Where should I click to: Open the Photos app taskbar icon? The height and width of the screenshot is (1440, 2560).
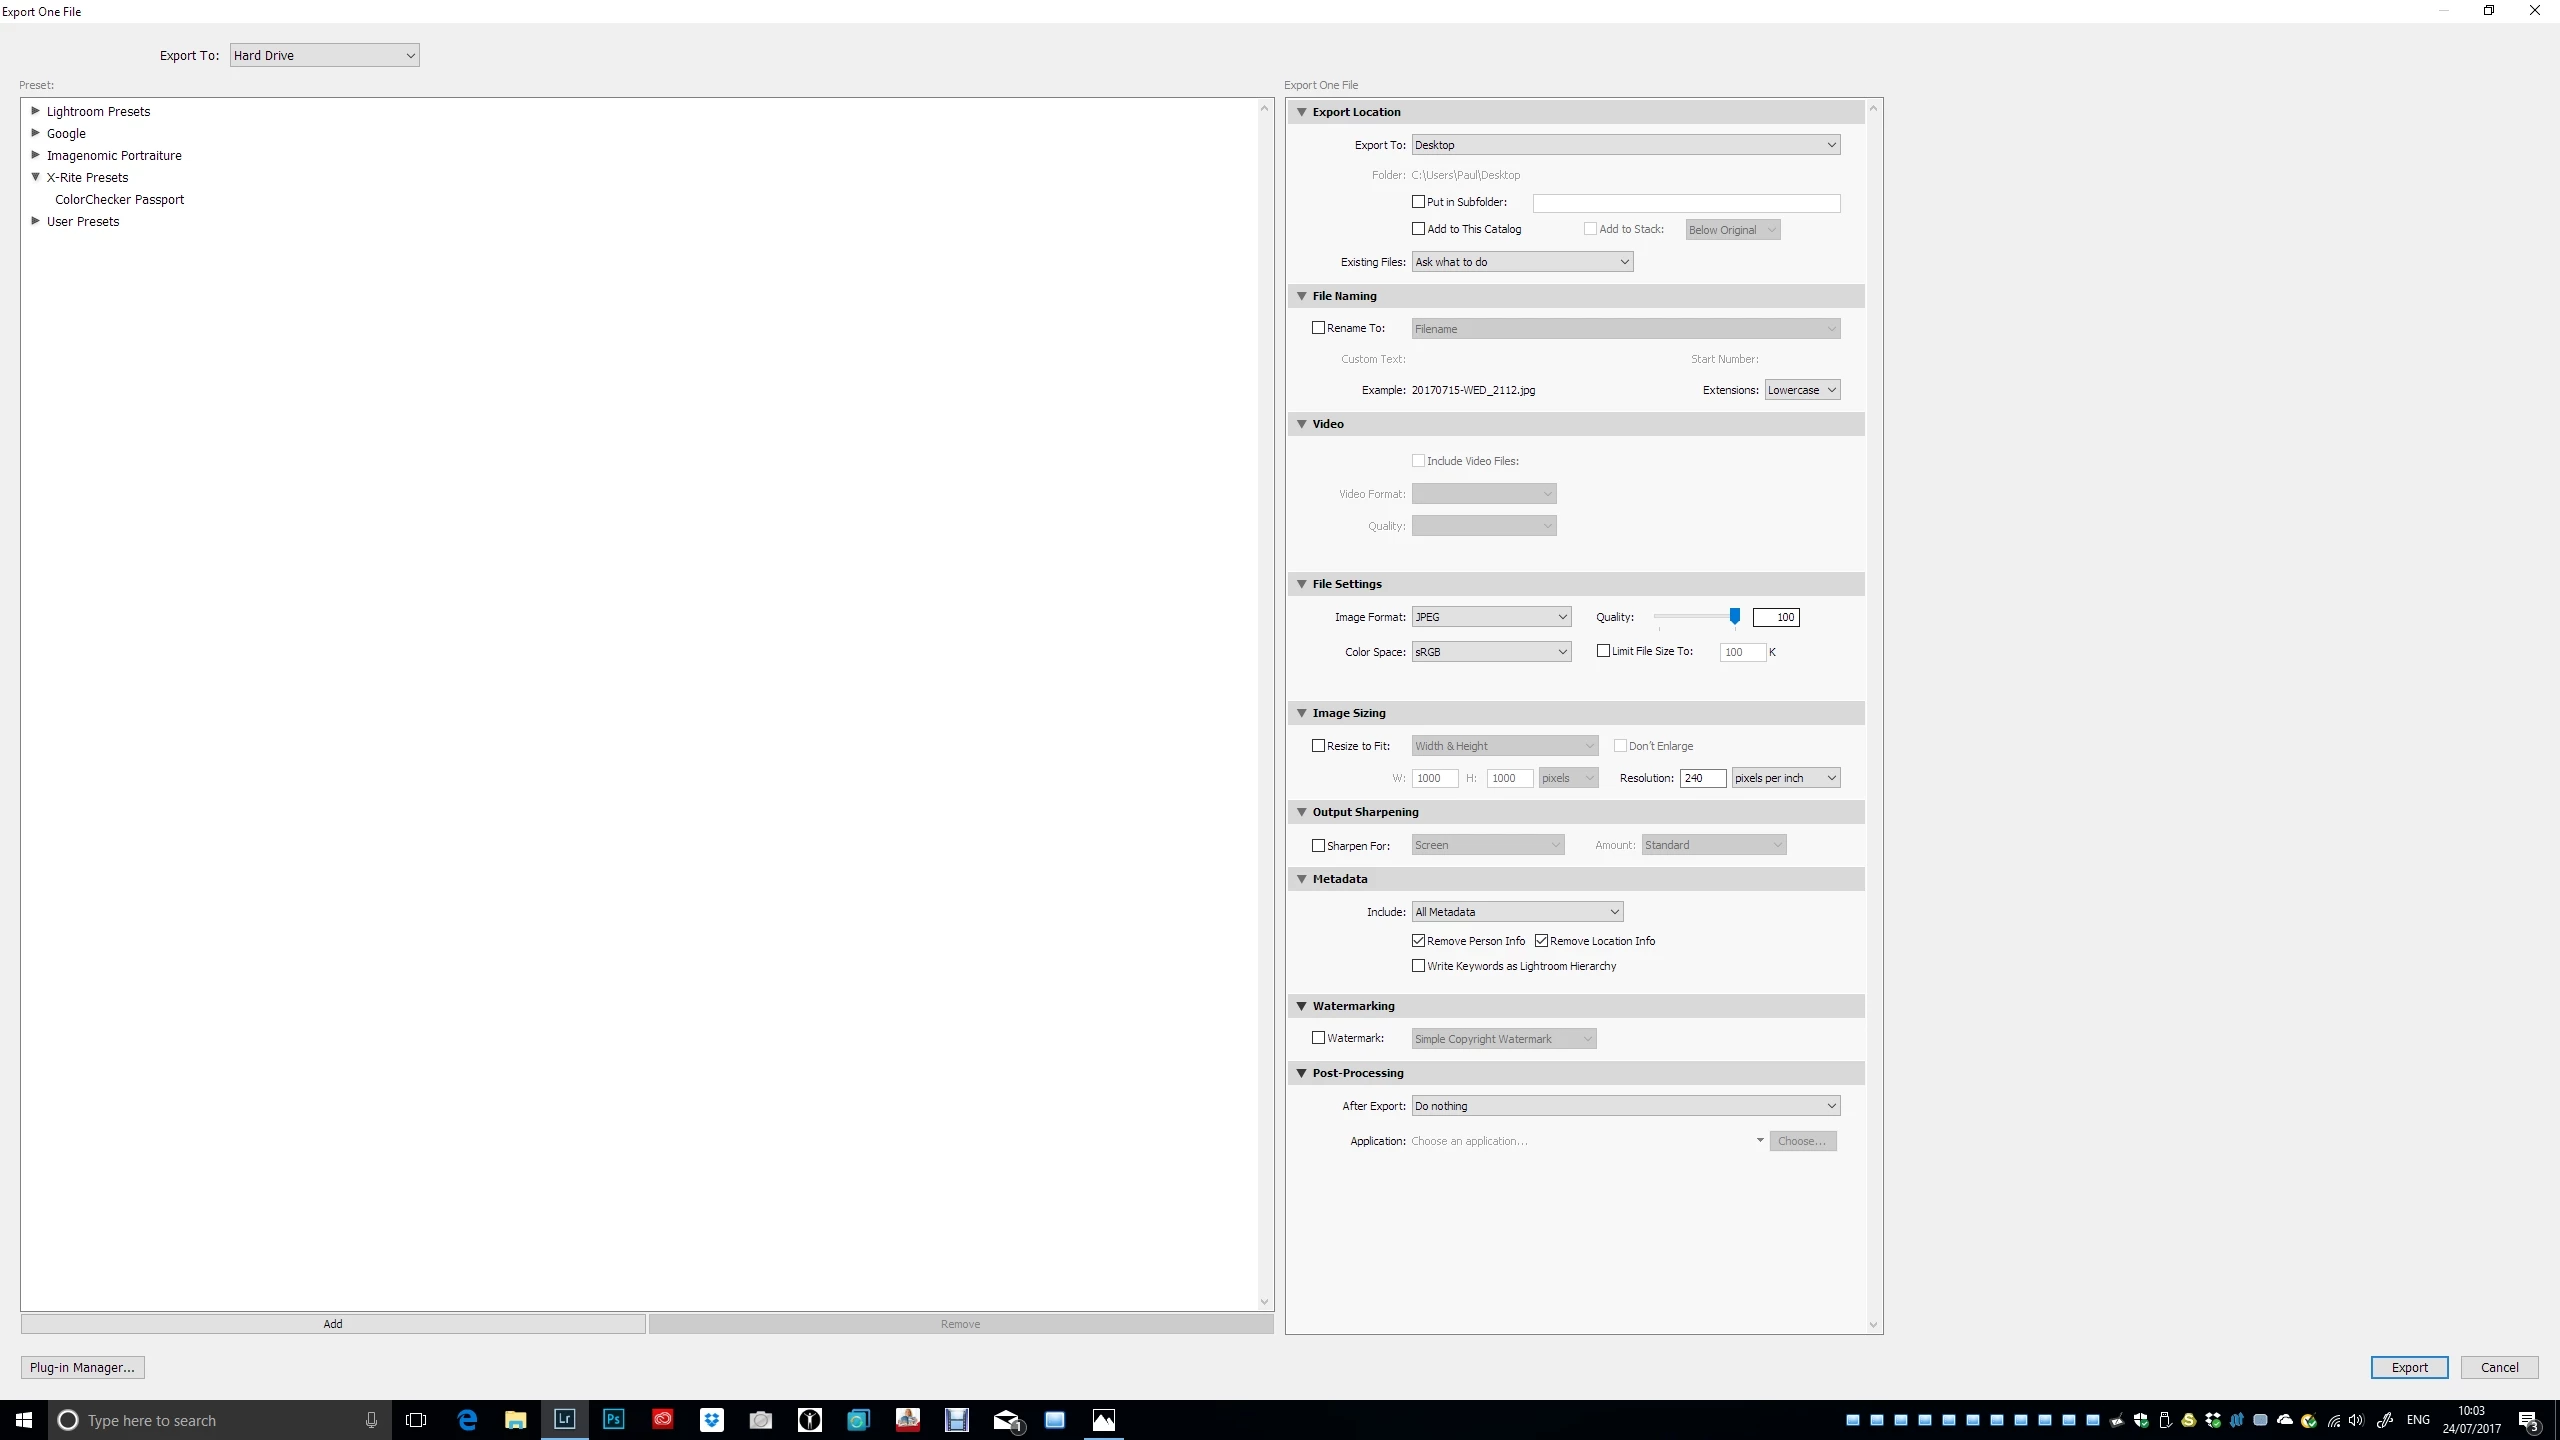click(1104, 1419)
